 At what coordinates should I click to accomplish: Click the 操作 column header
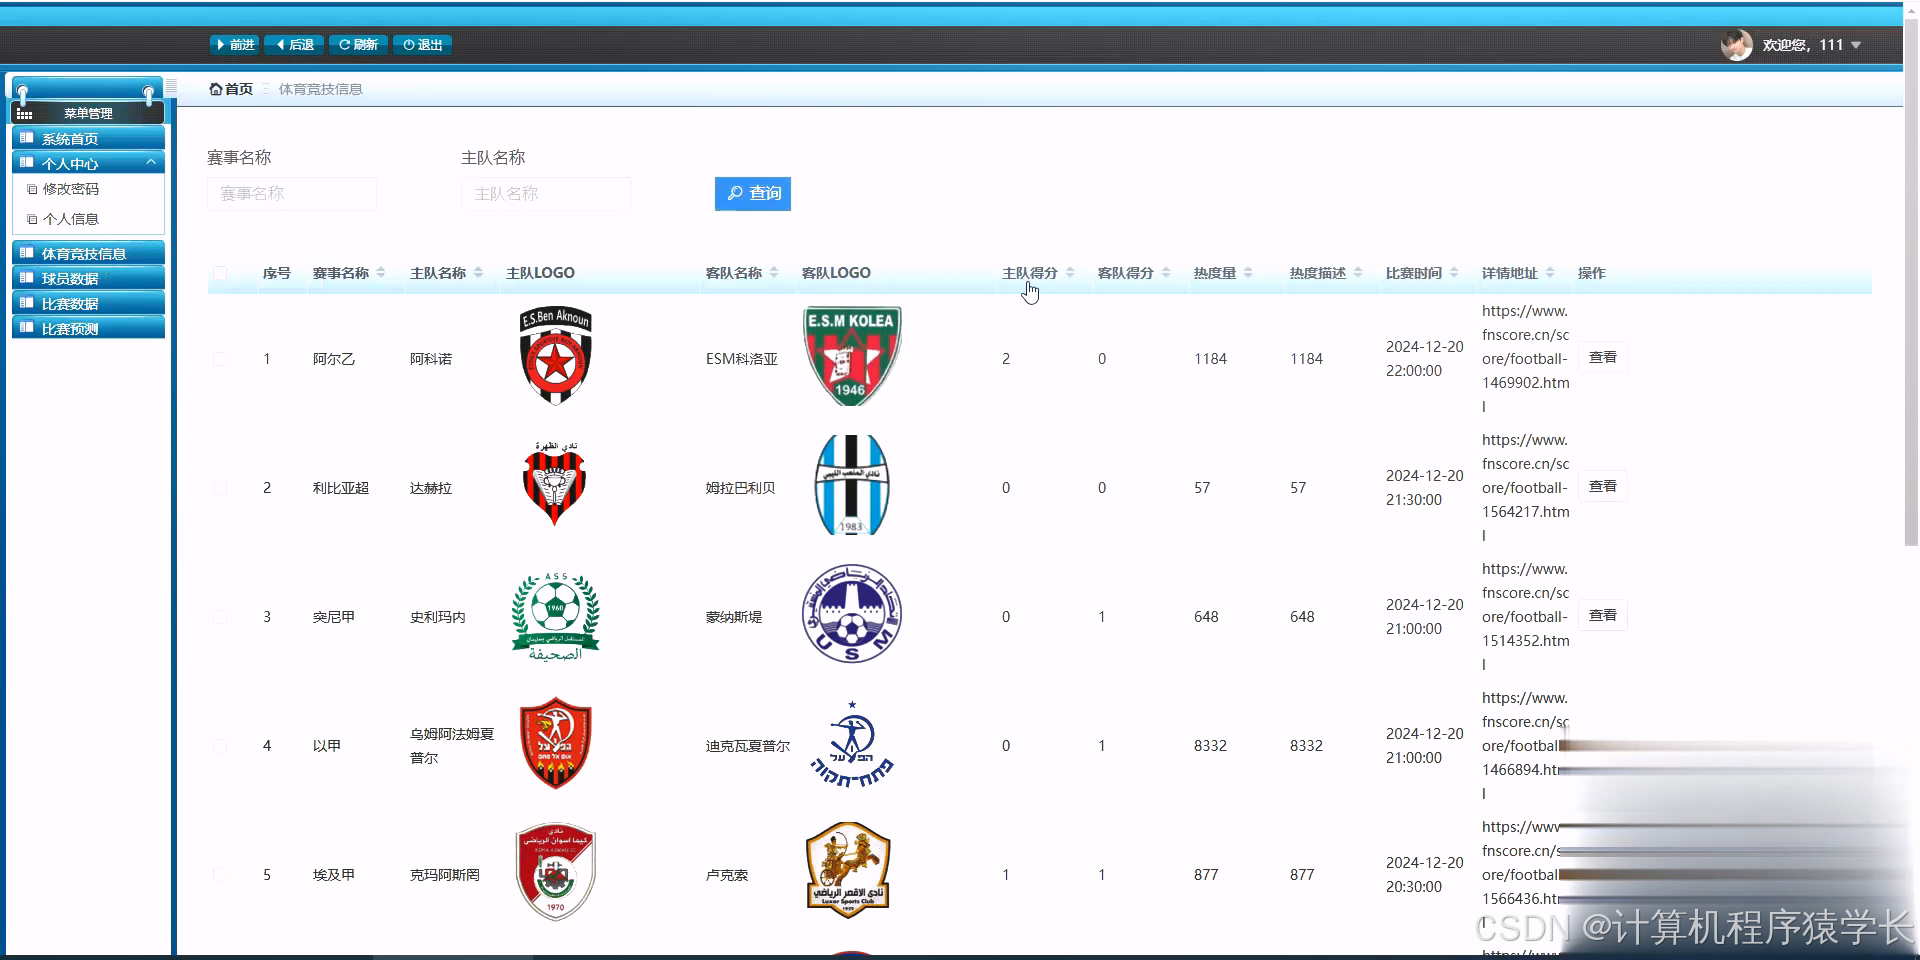(1592, 273)
